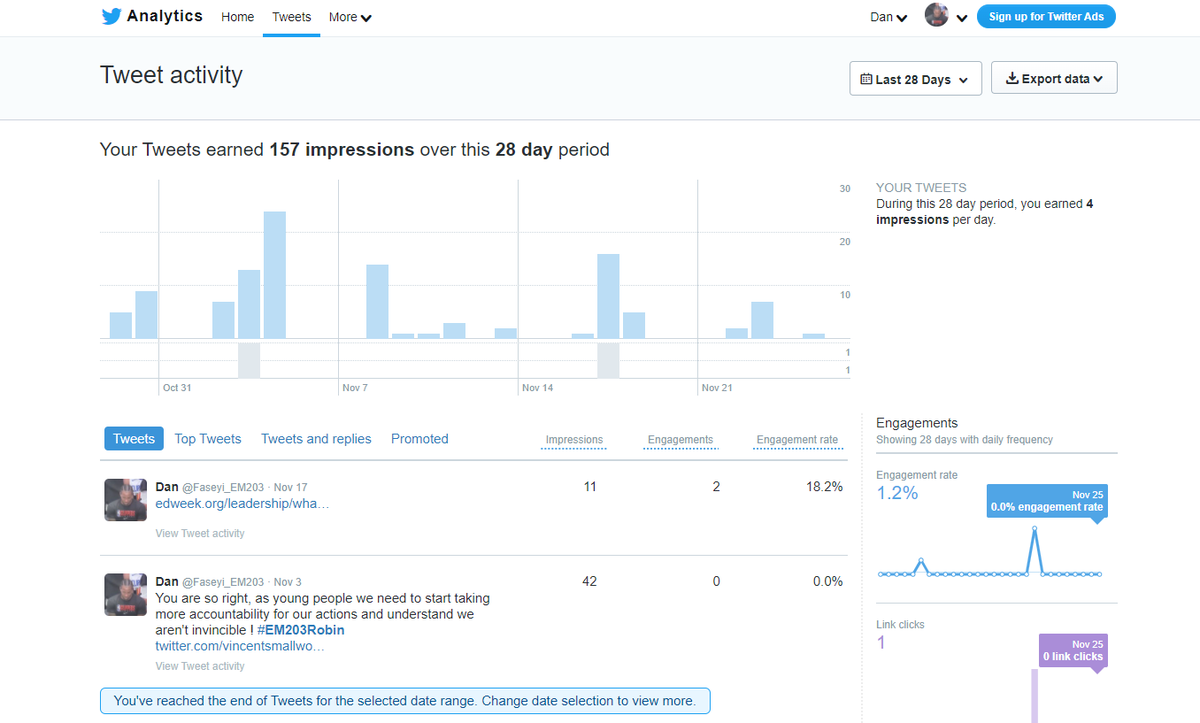Open the Dan account dropdown
The height and width of the screenshot is (723, 1200).
pos(888,17)
